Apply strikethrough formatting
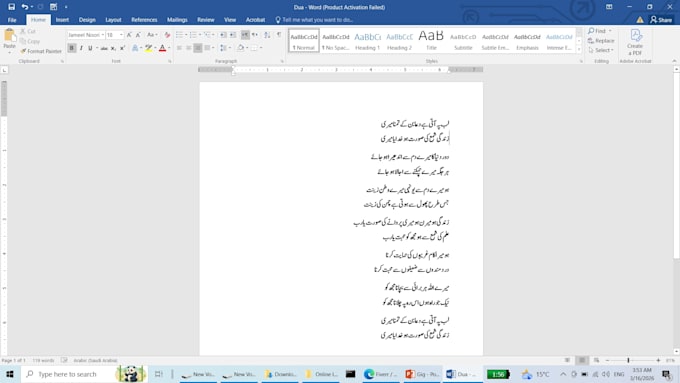This screenshot has height=383, width=680. coord(104,48)
